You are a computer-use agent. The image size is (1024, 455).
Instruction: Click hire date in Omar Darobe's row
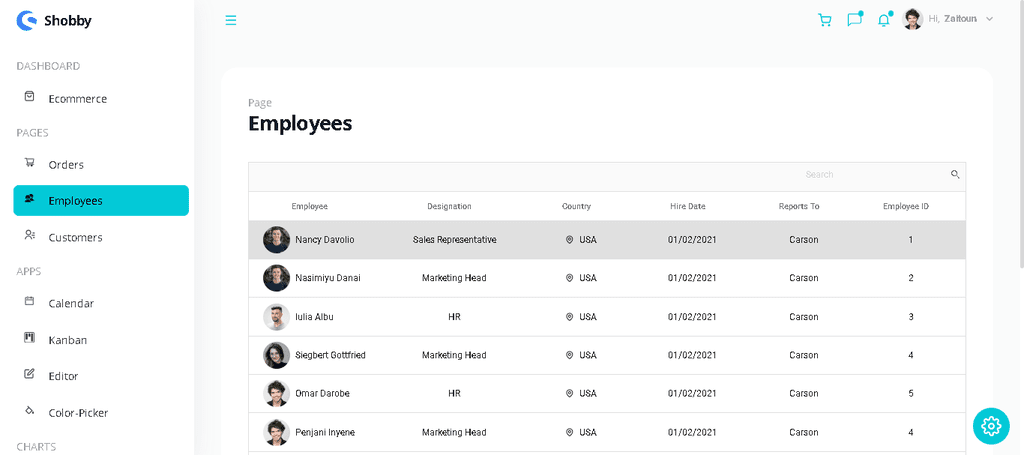tap(692, 394)
